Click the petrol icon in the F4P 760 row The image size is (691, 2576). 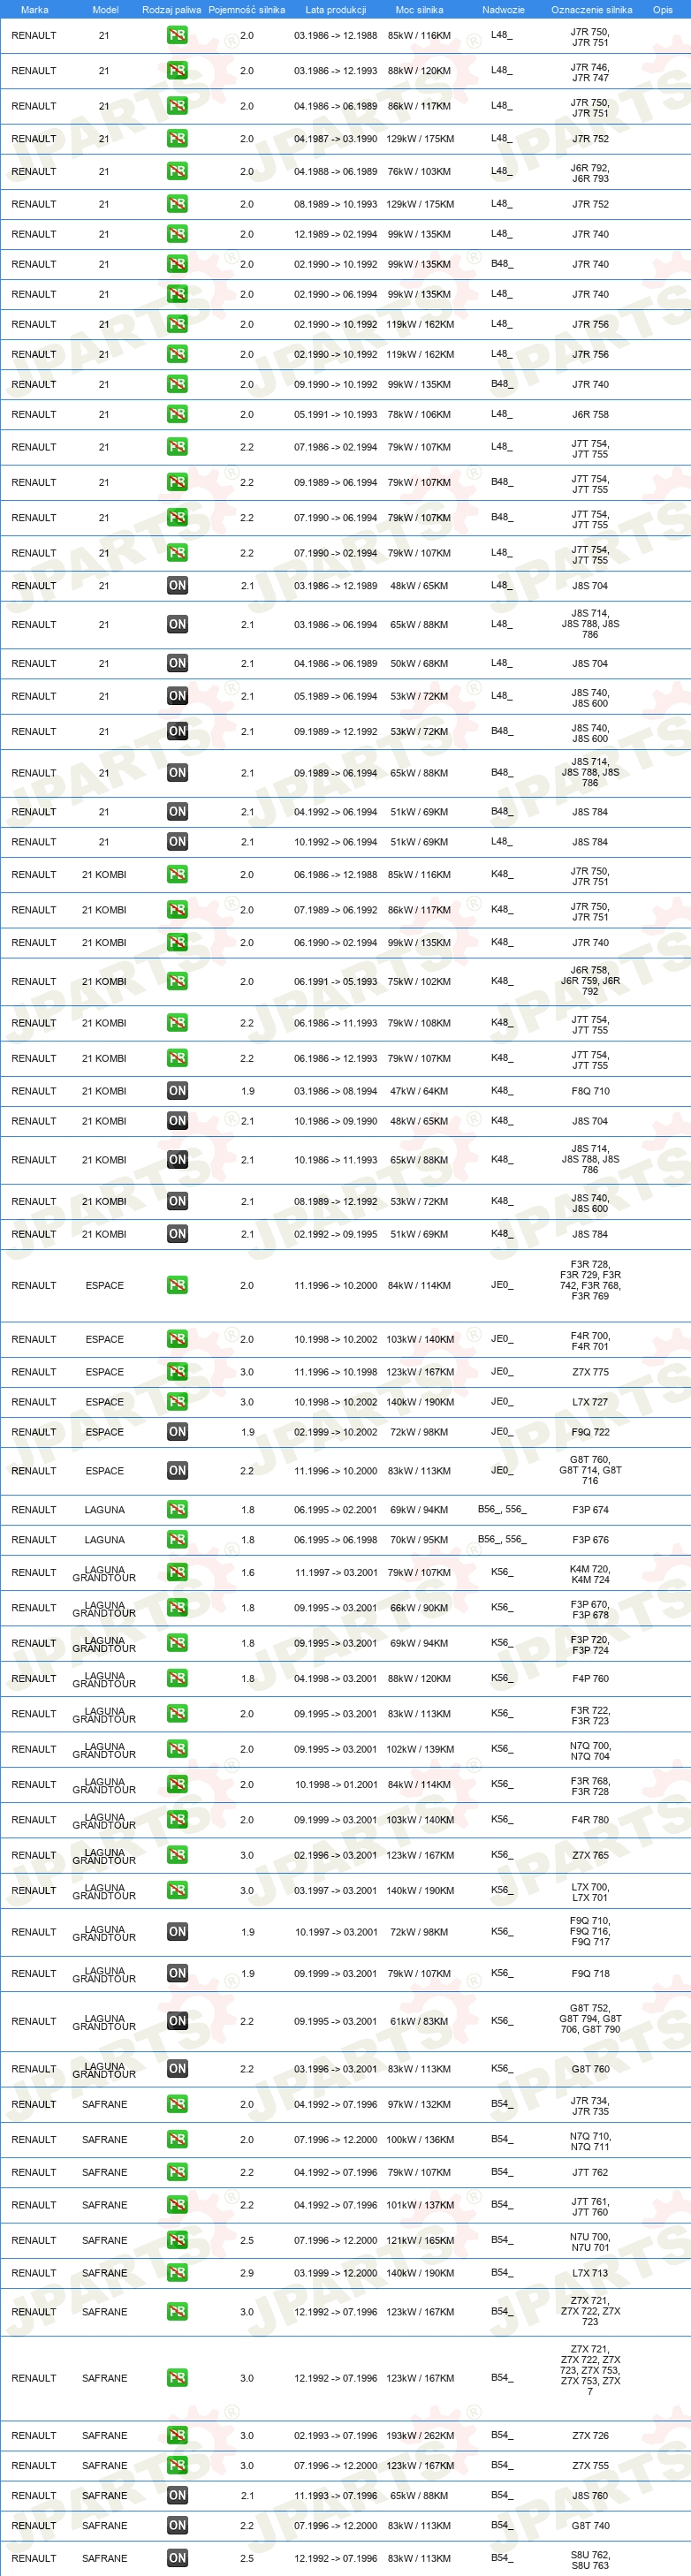point(177,1678)
